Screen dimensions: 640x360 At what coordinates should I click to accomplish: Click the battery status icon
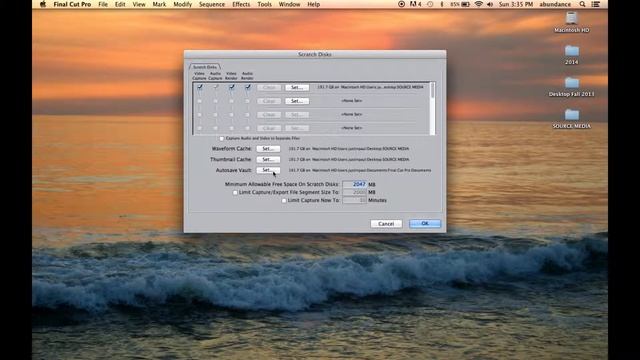point(465,4)
